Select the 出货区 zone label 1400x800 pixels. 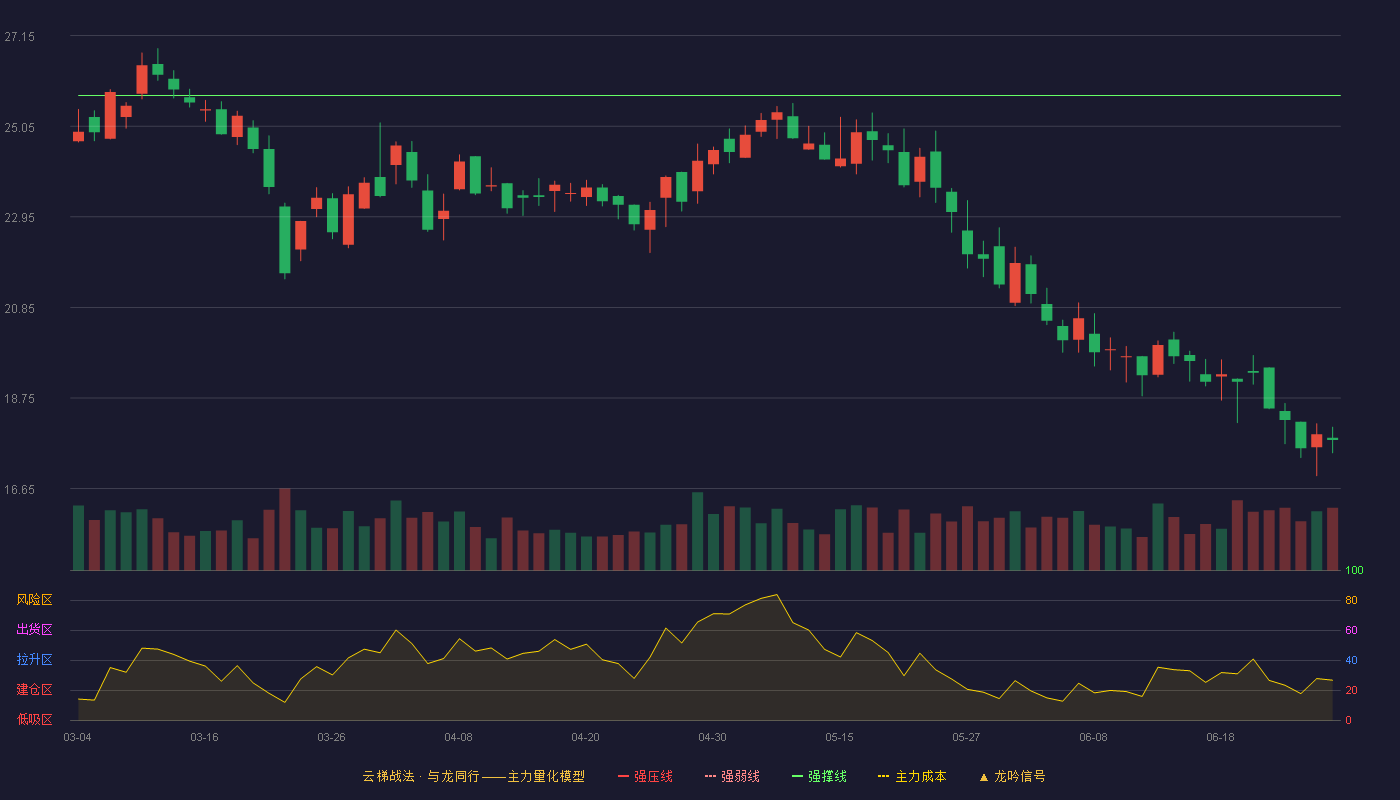(x=34, y=630)
